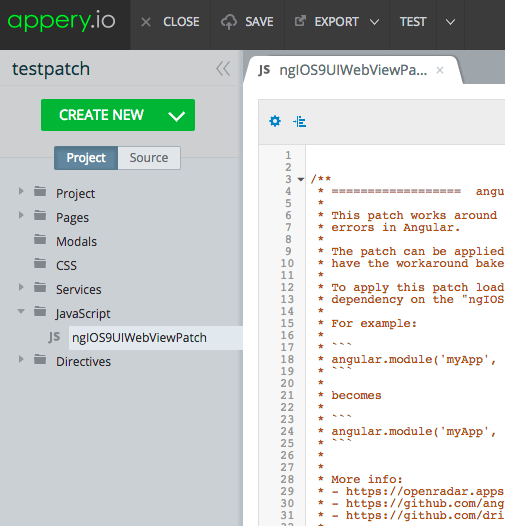
Task: Click the Pages folder icon
Action: coord(40,215)
